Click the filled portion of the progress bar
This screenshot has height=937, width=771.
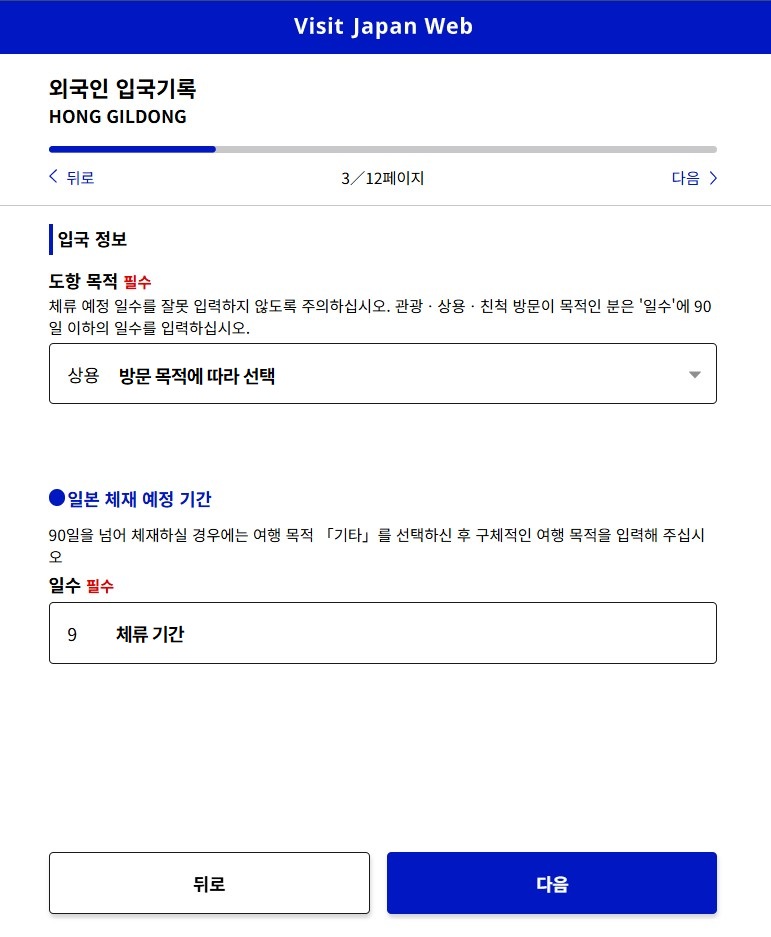click(x=132, y=149)
